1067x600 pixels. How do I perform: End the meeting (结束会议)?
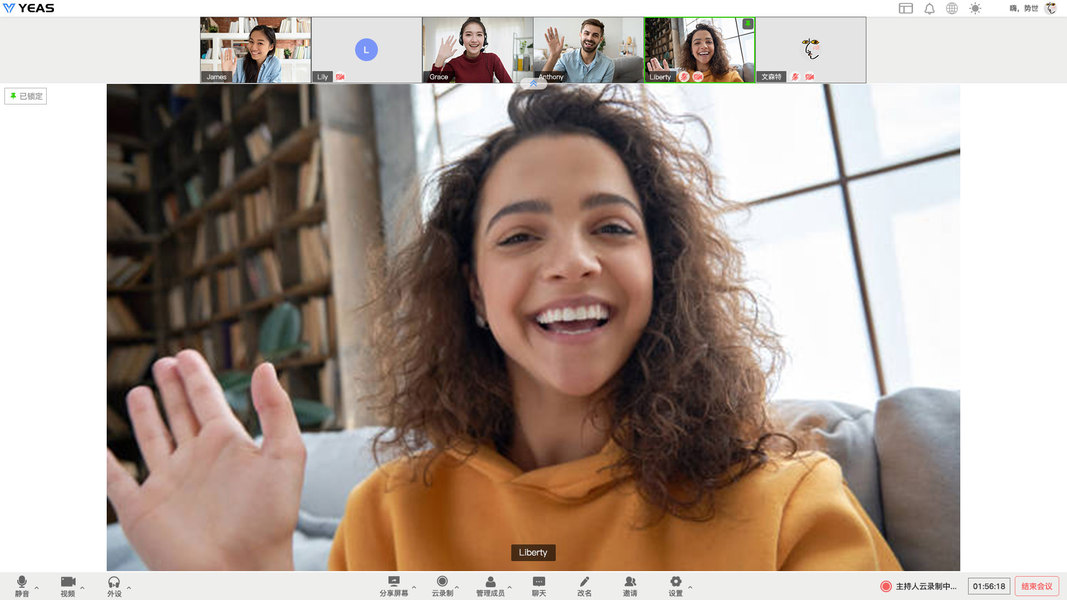tap(1037, 586)
